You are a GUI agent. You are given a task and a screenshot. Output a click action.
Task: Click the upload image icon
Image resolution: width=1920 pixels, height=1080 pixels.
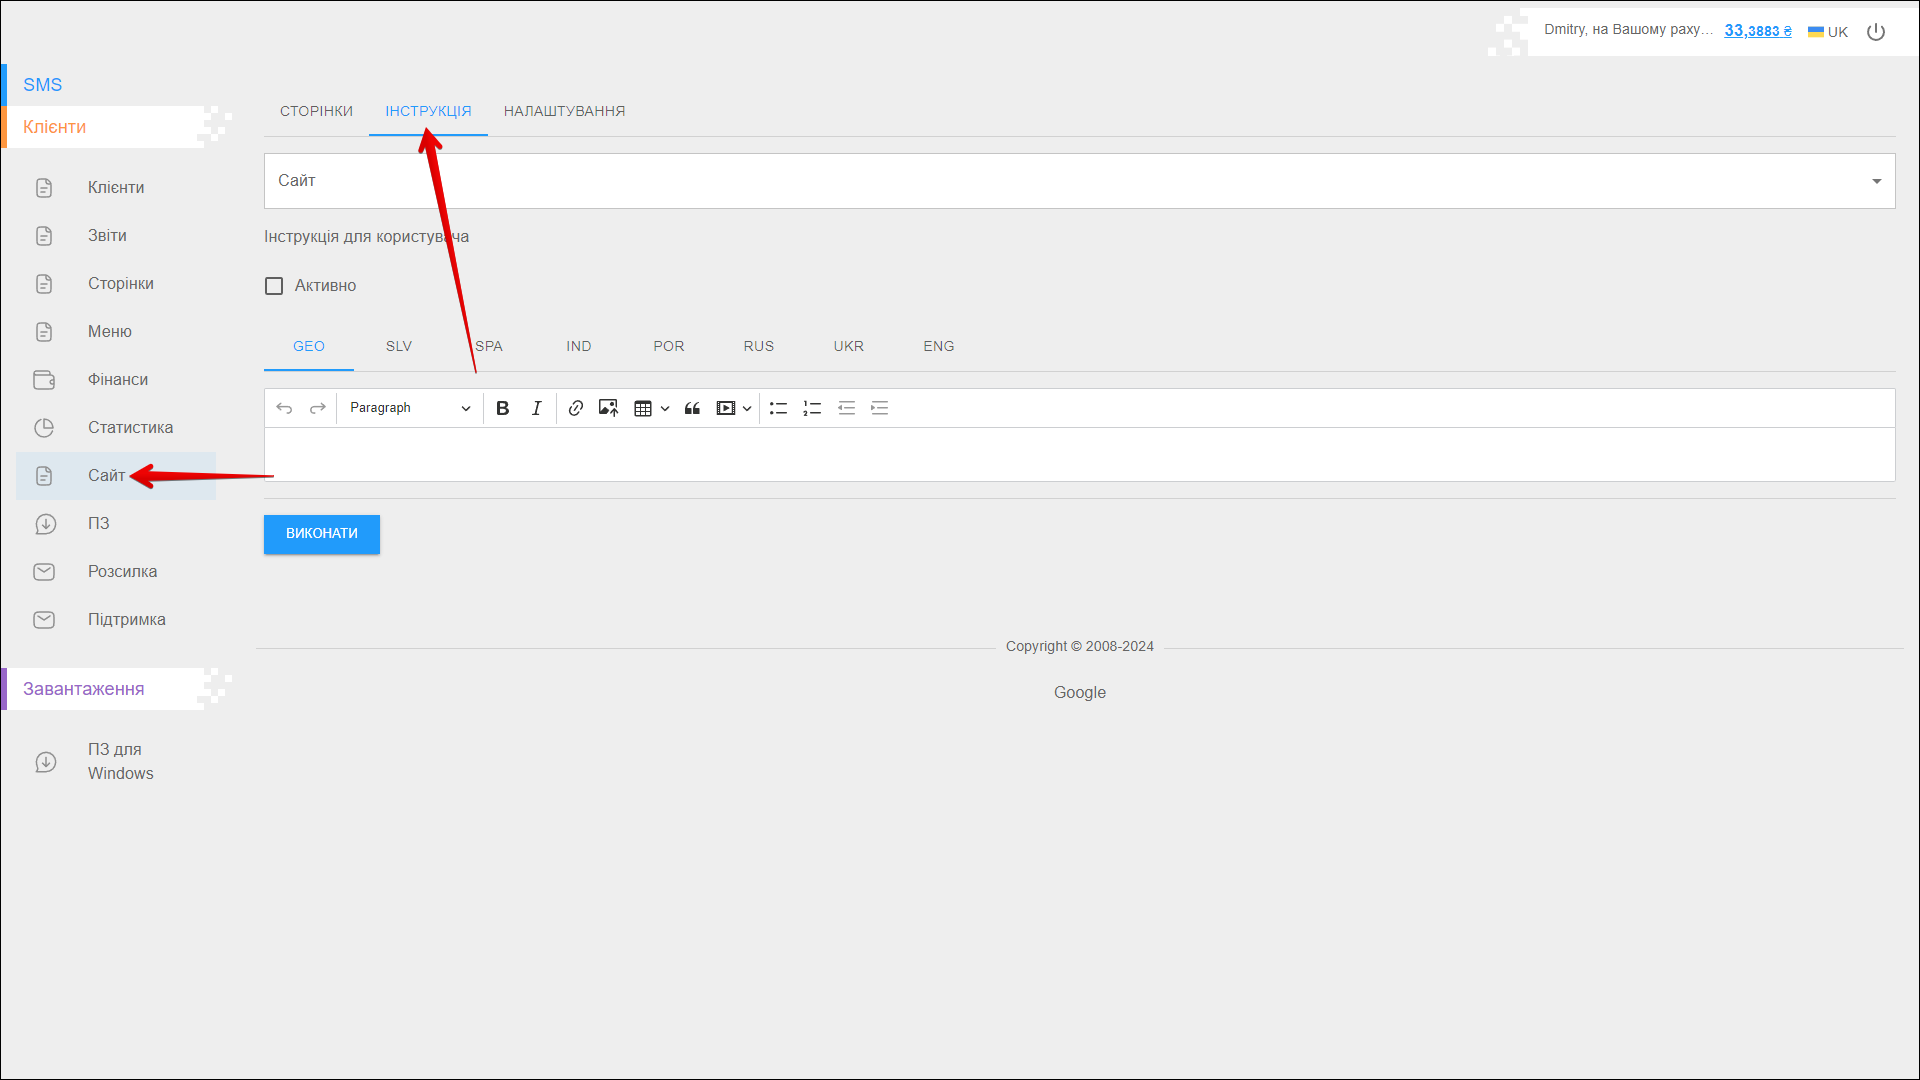tap(608, 408)
